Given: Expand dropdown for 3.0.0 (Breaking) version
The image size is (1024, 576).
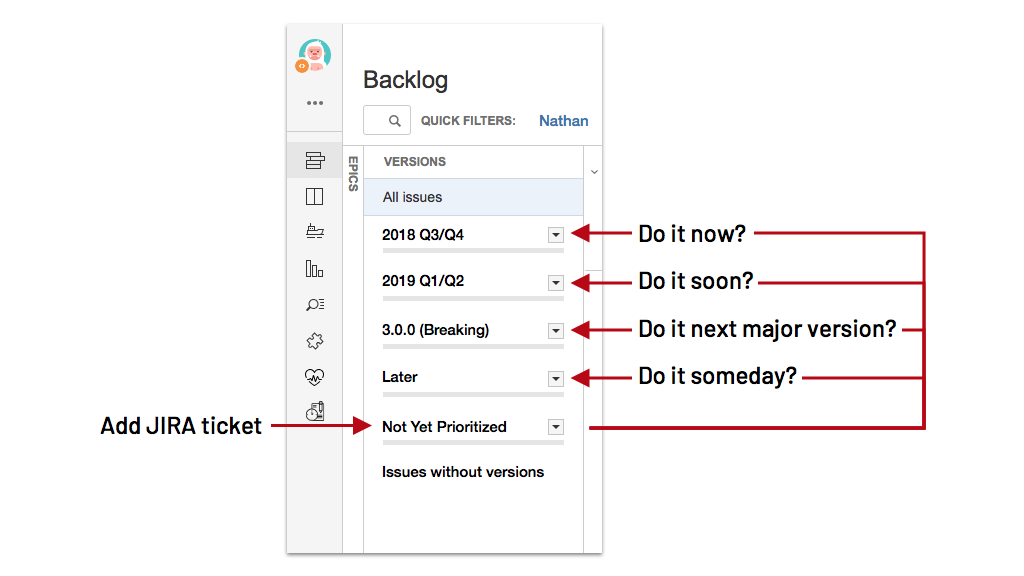Looking at the screenshot, I should tap(556, 331).
